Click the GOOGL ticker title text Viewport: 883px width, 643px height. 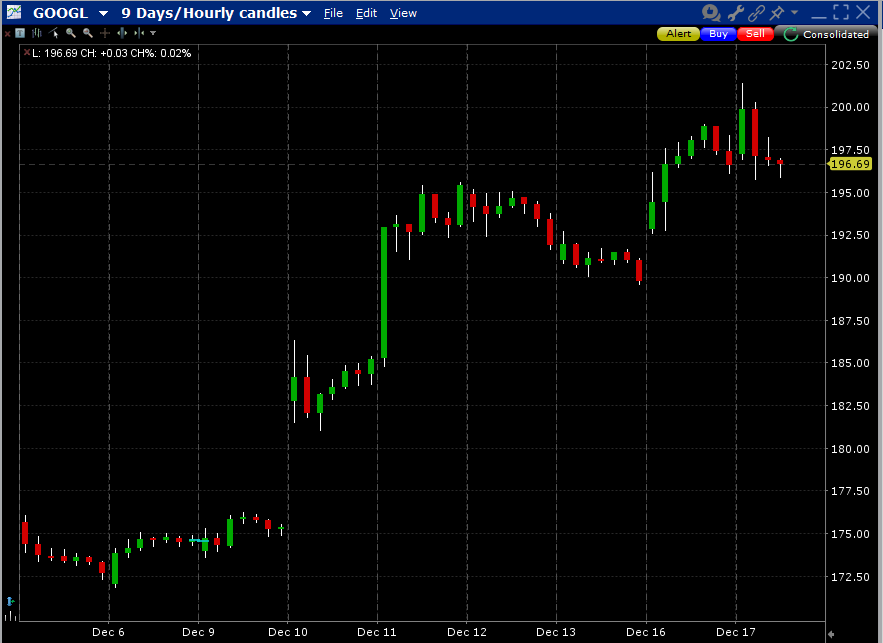tap(60, 13)
